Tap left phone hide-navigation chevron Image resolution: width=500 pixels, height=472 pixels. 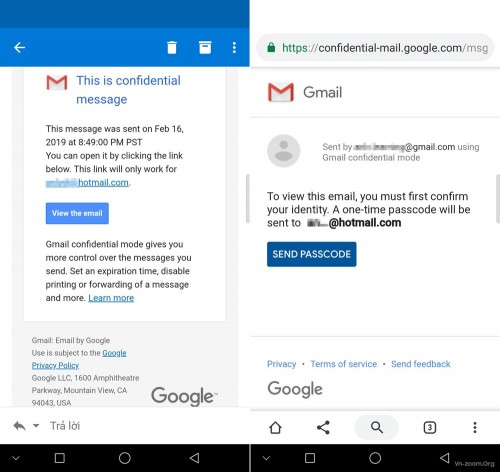16,458
